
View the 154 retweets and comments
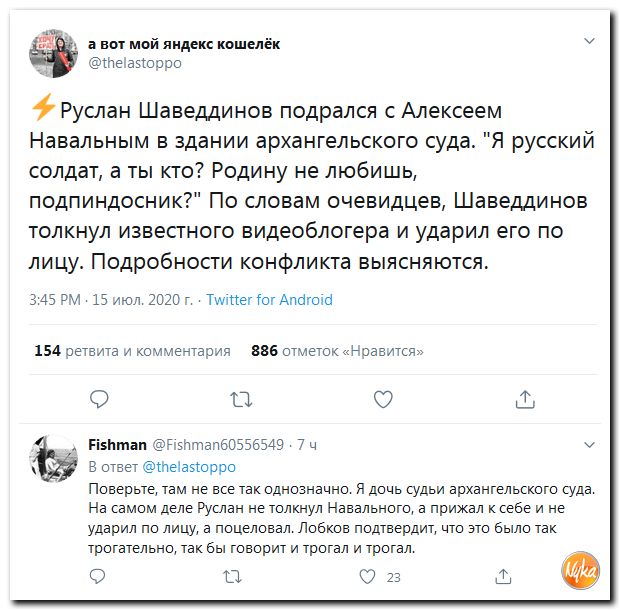pyautogui.click(x=132, y=350)
